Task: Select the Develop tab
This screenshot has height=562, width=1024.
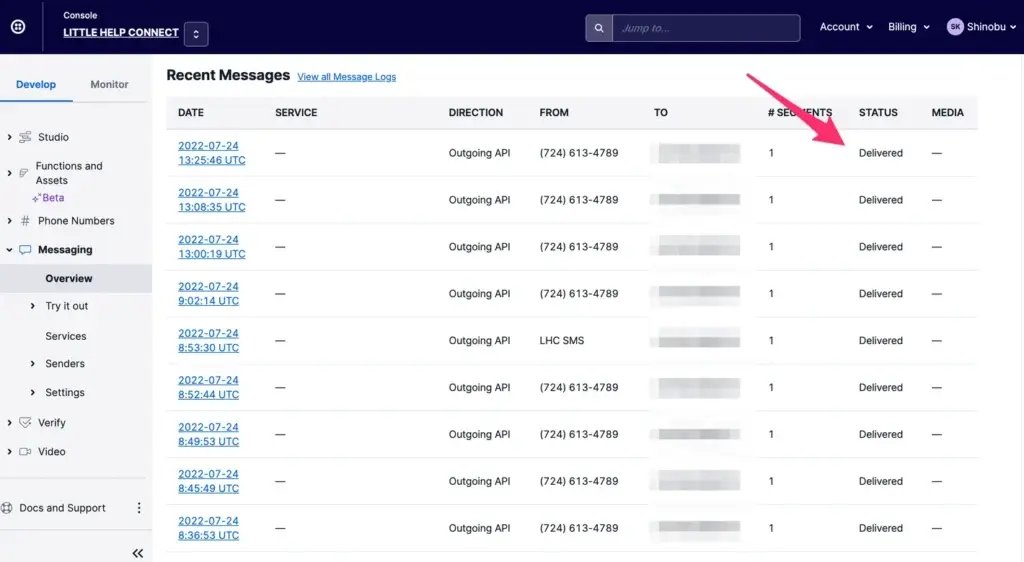Action: click(x=36, y=85)
